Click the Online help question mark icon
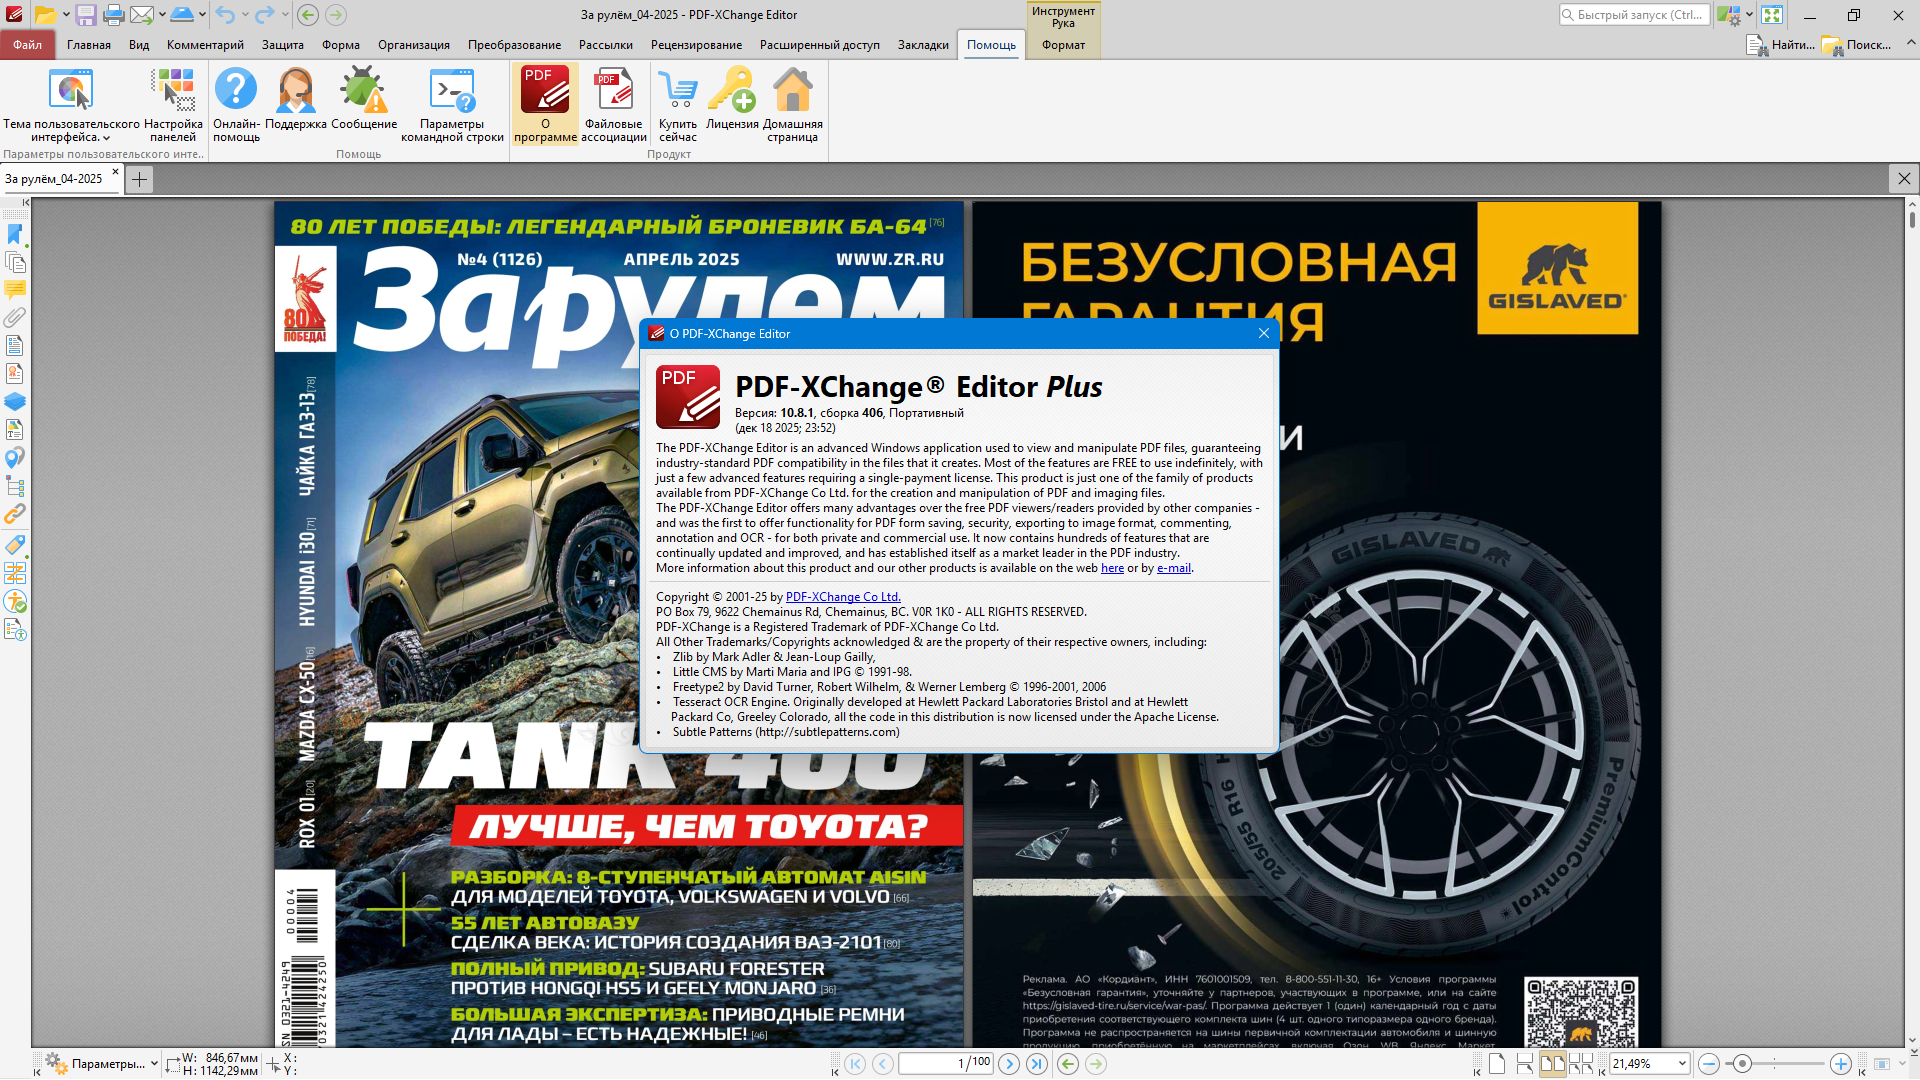Viewport: 1920px width, 1080px height. 236,92
